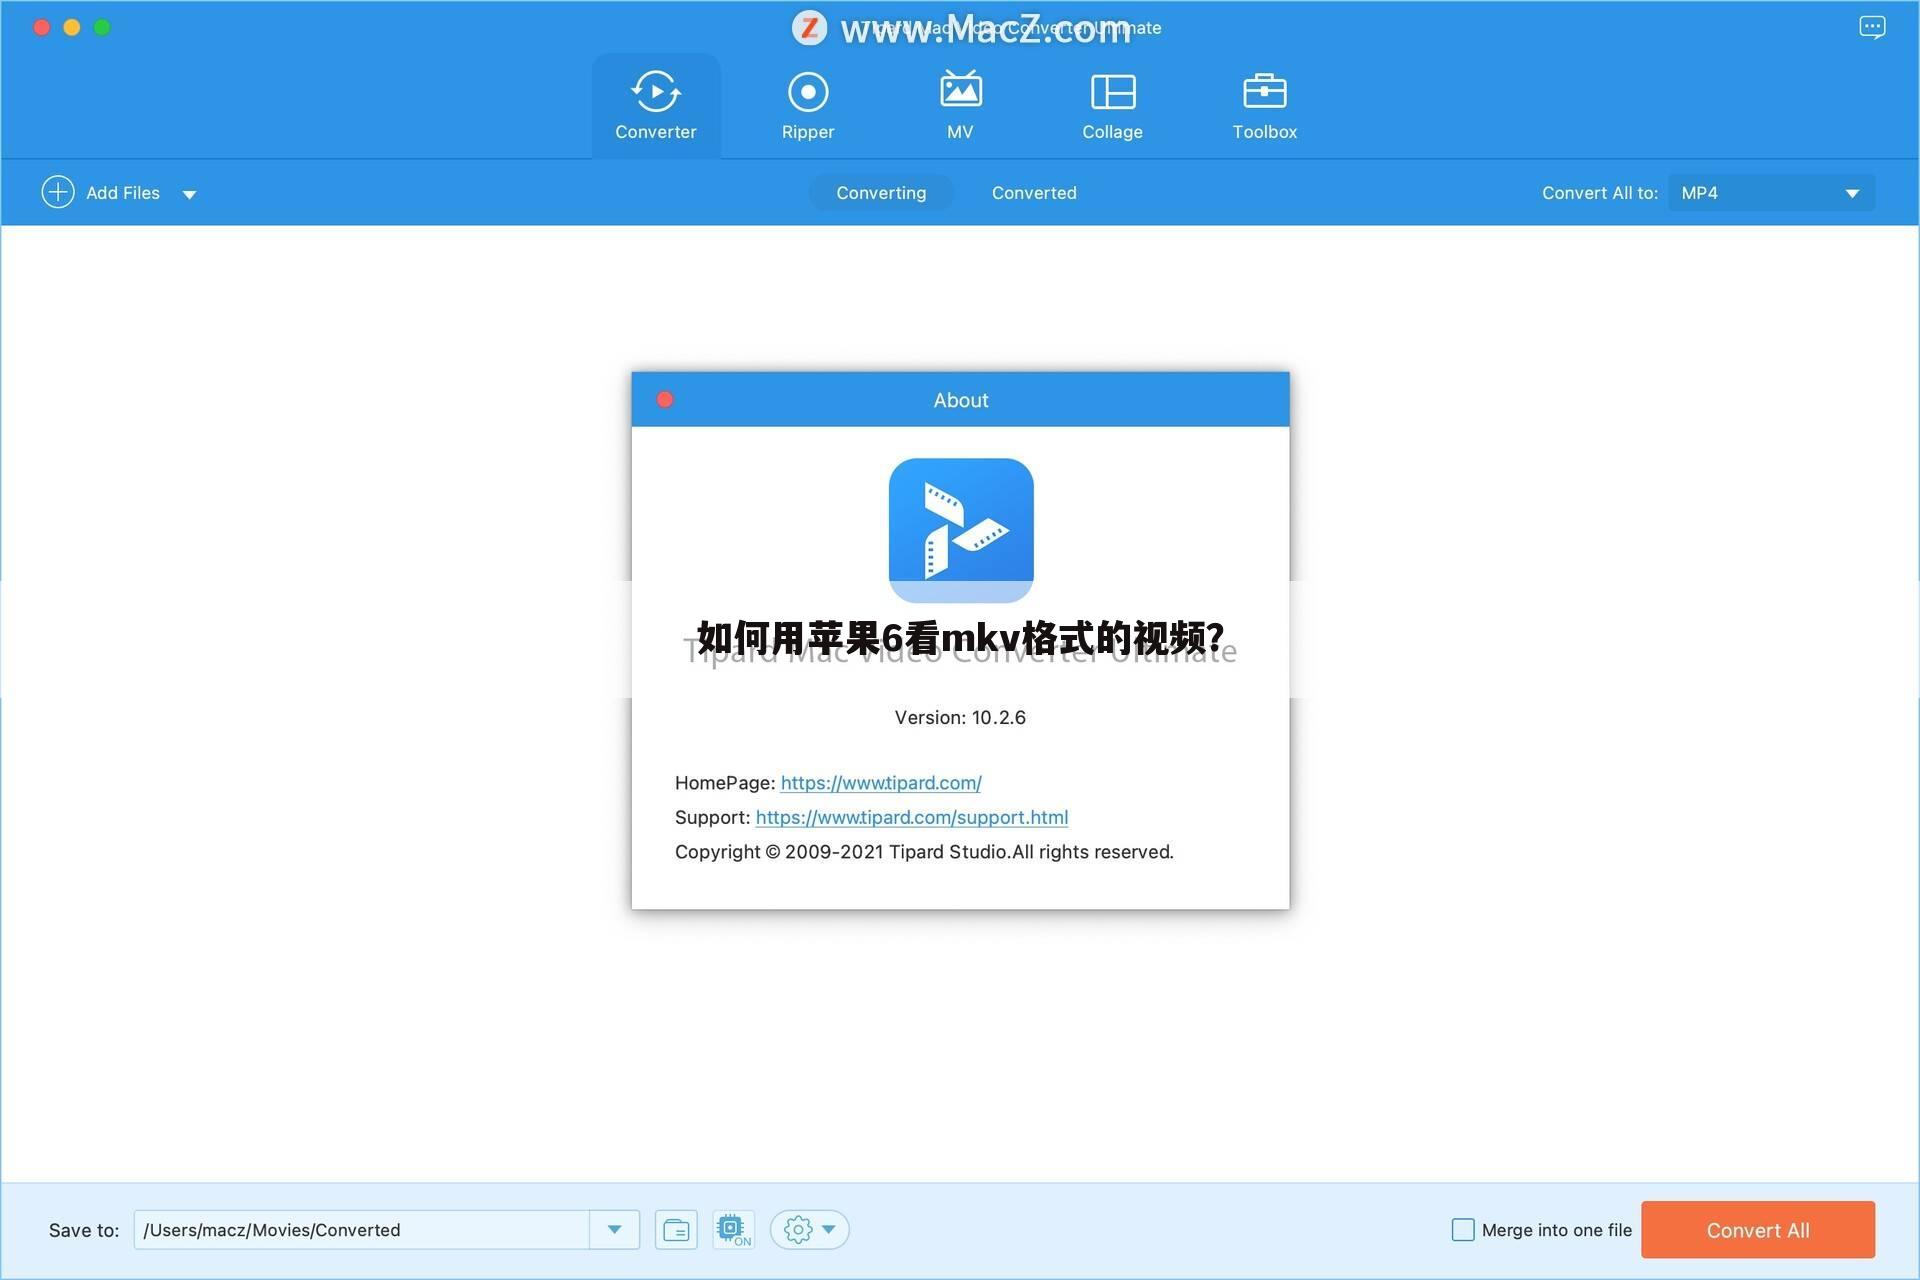Click the feedback chat bubble icon
The width and height of the screenshot is (1920, 1280).
tap(1872, 27)
